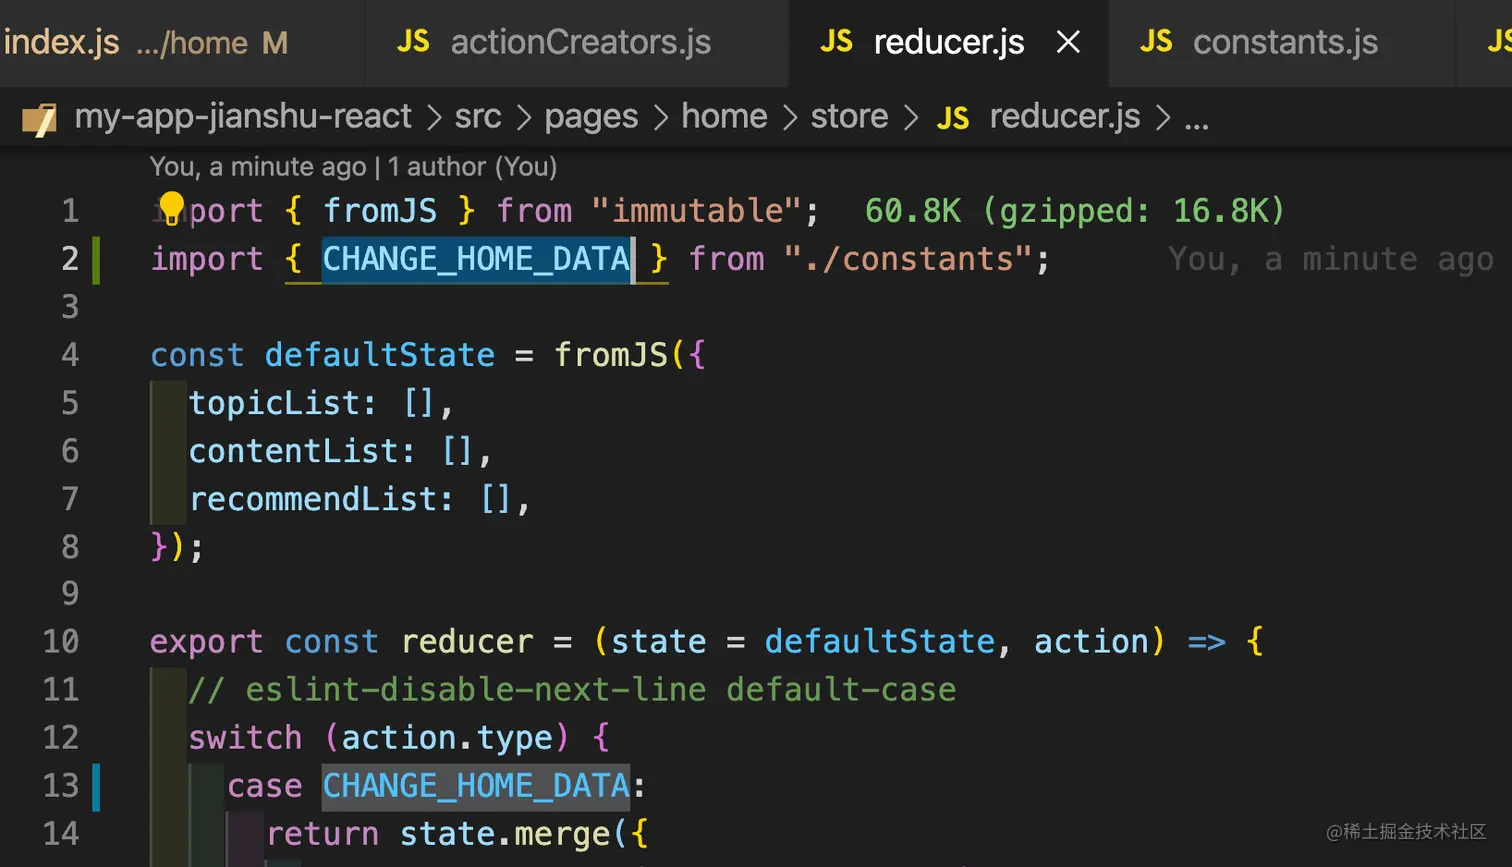
Task: Click the green git change marker on line 2
Action: [96, 259]
